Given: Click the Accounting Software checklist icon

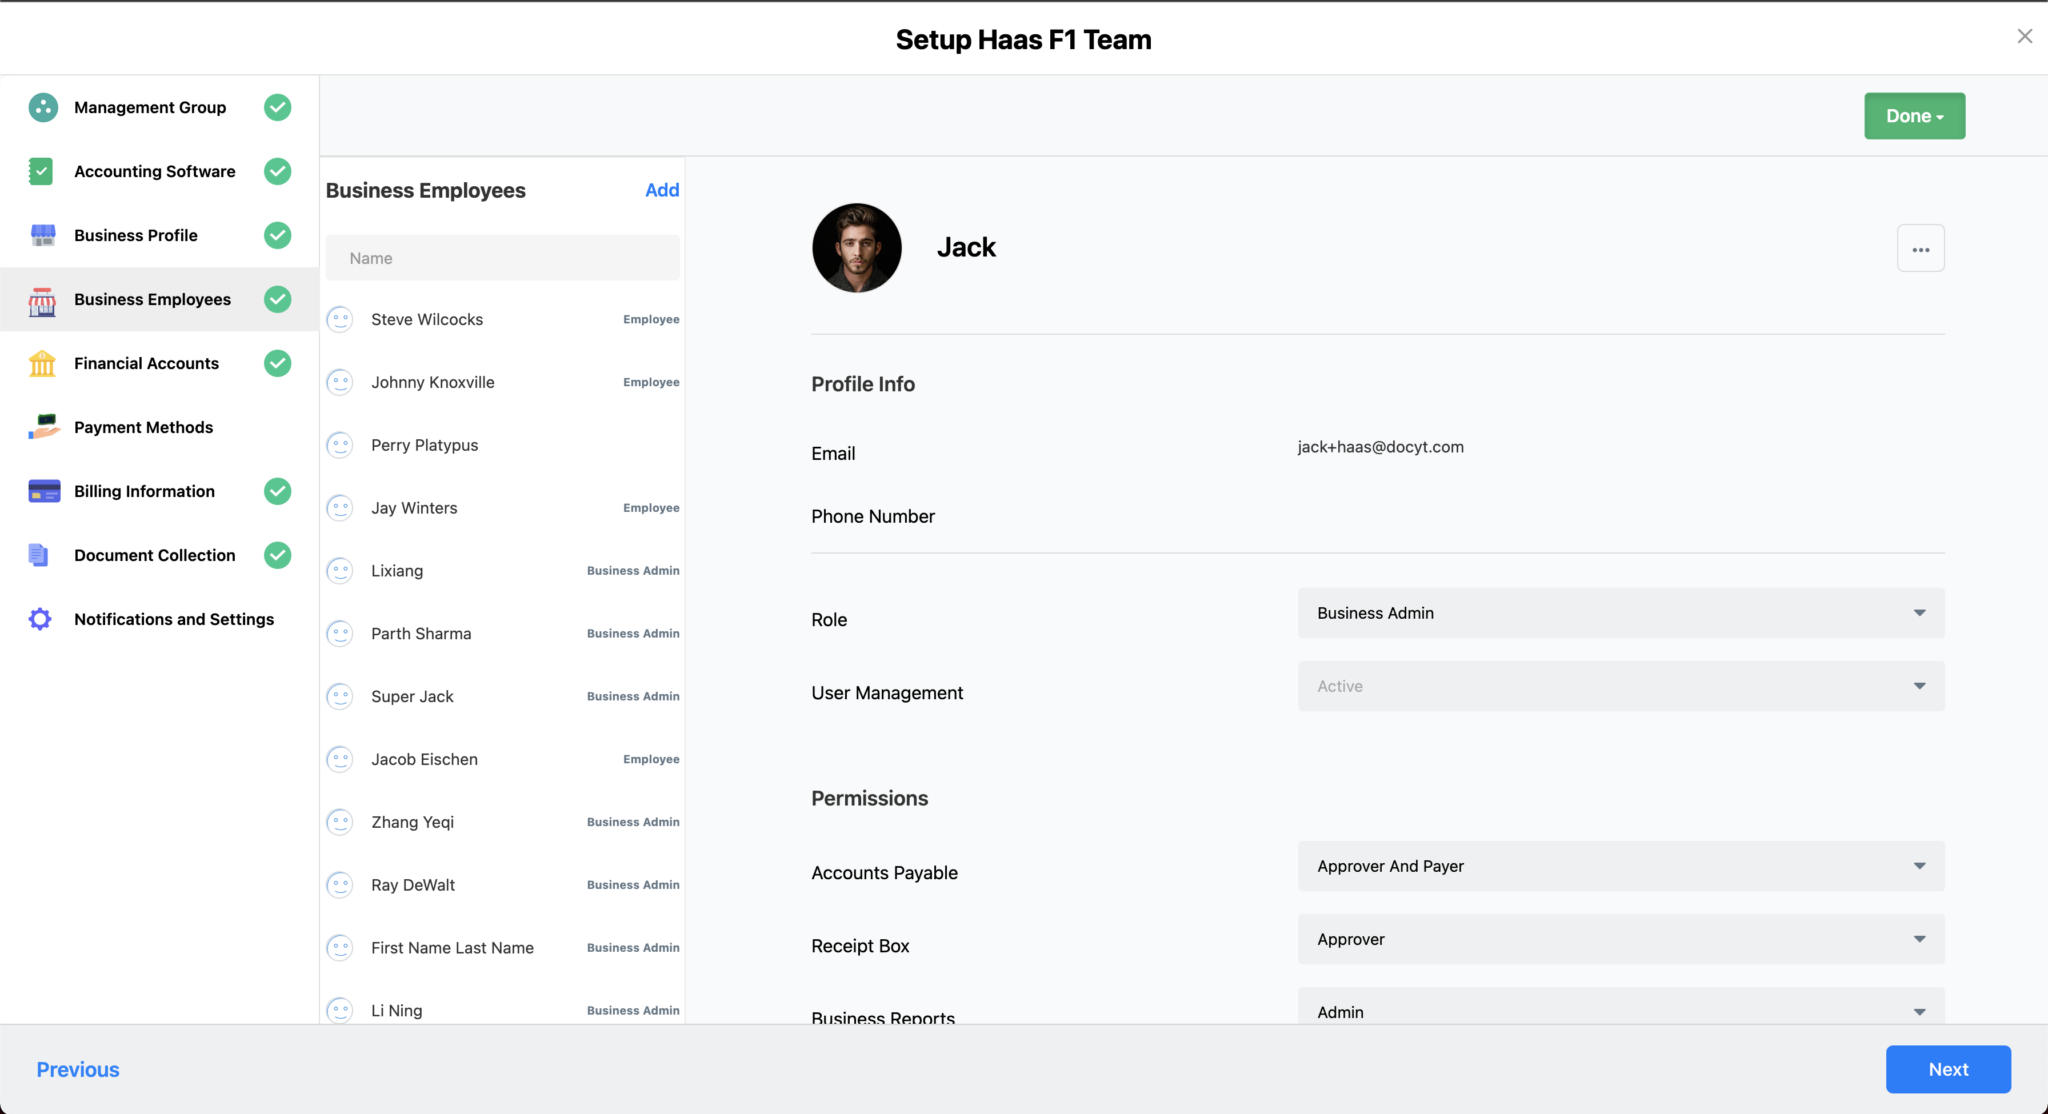Looking at the screenshot, I should (x=41, y=171).
